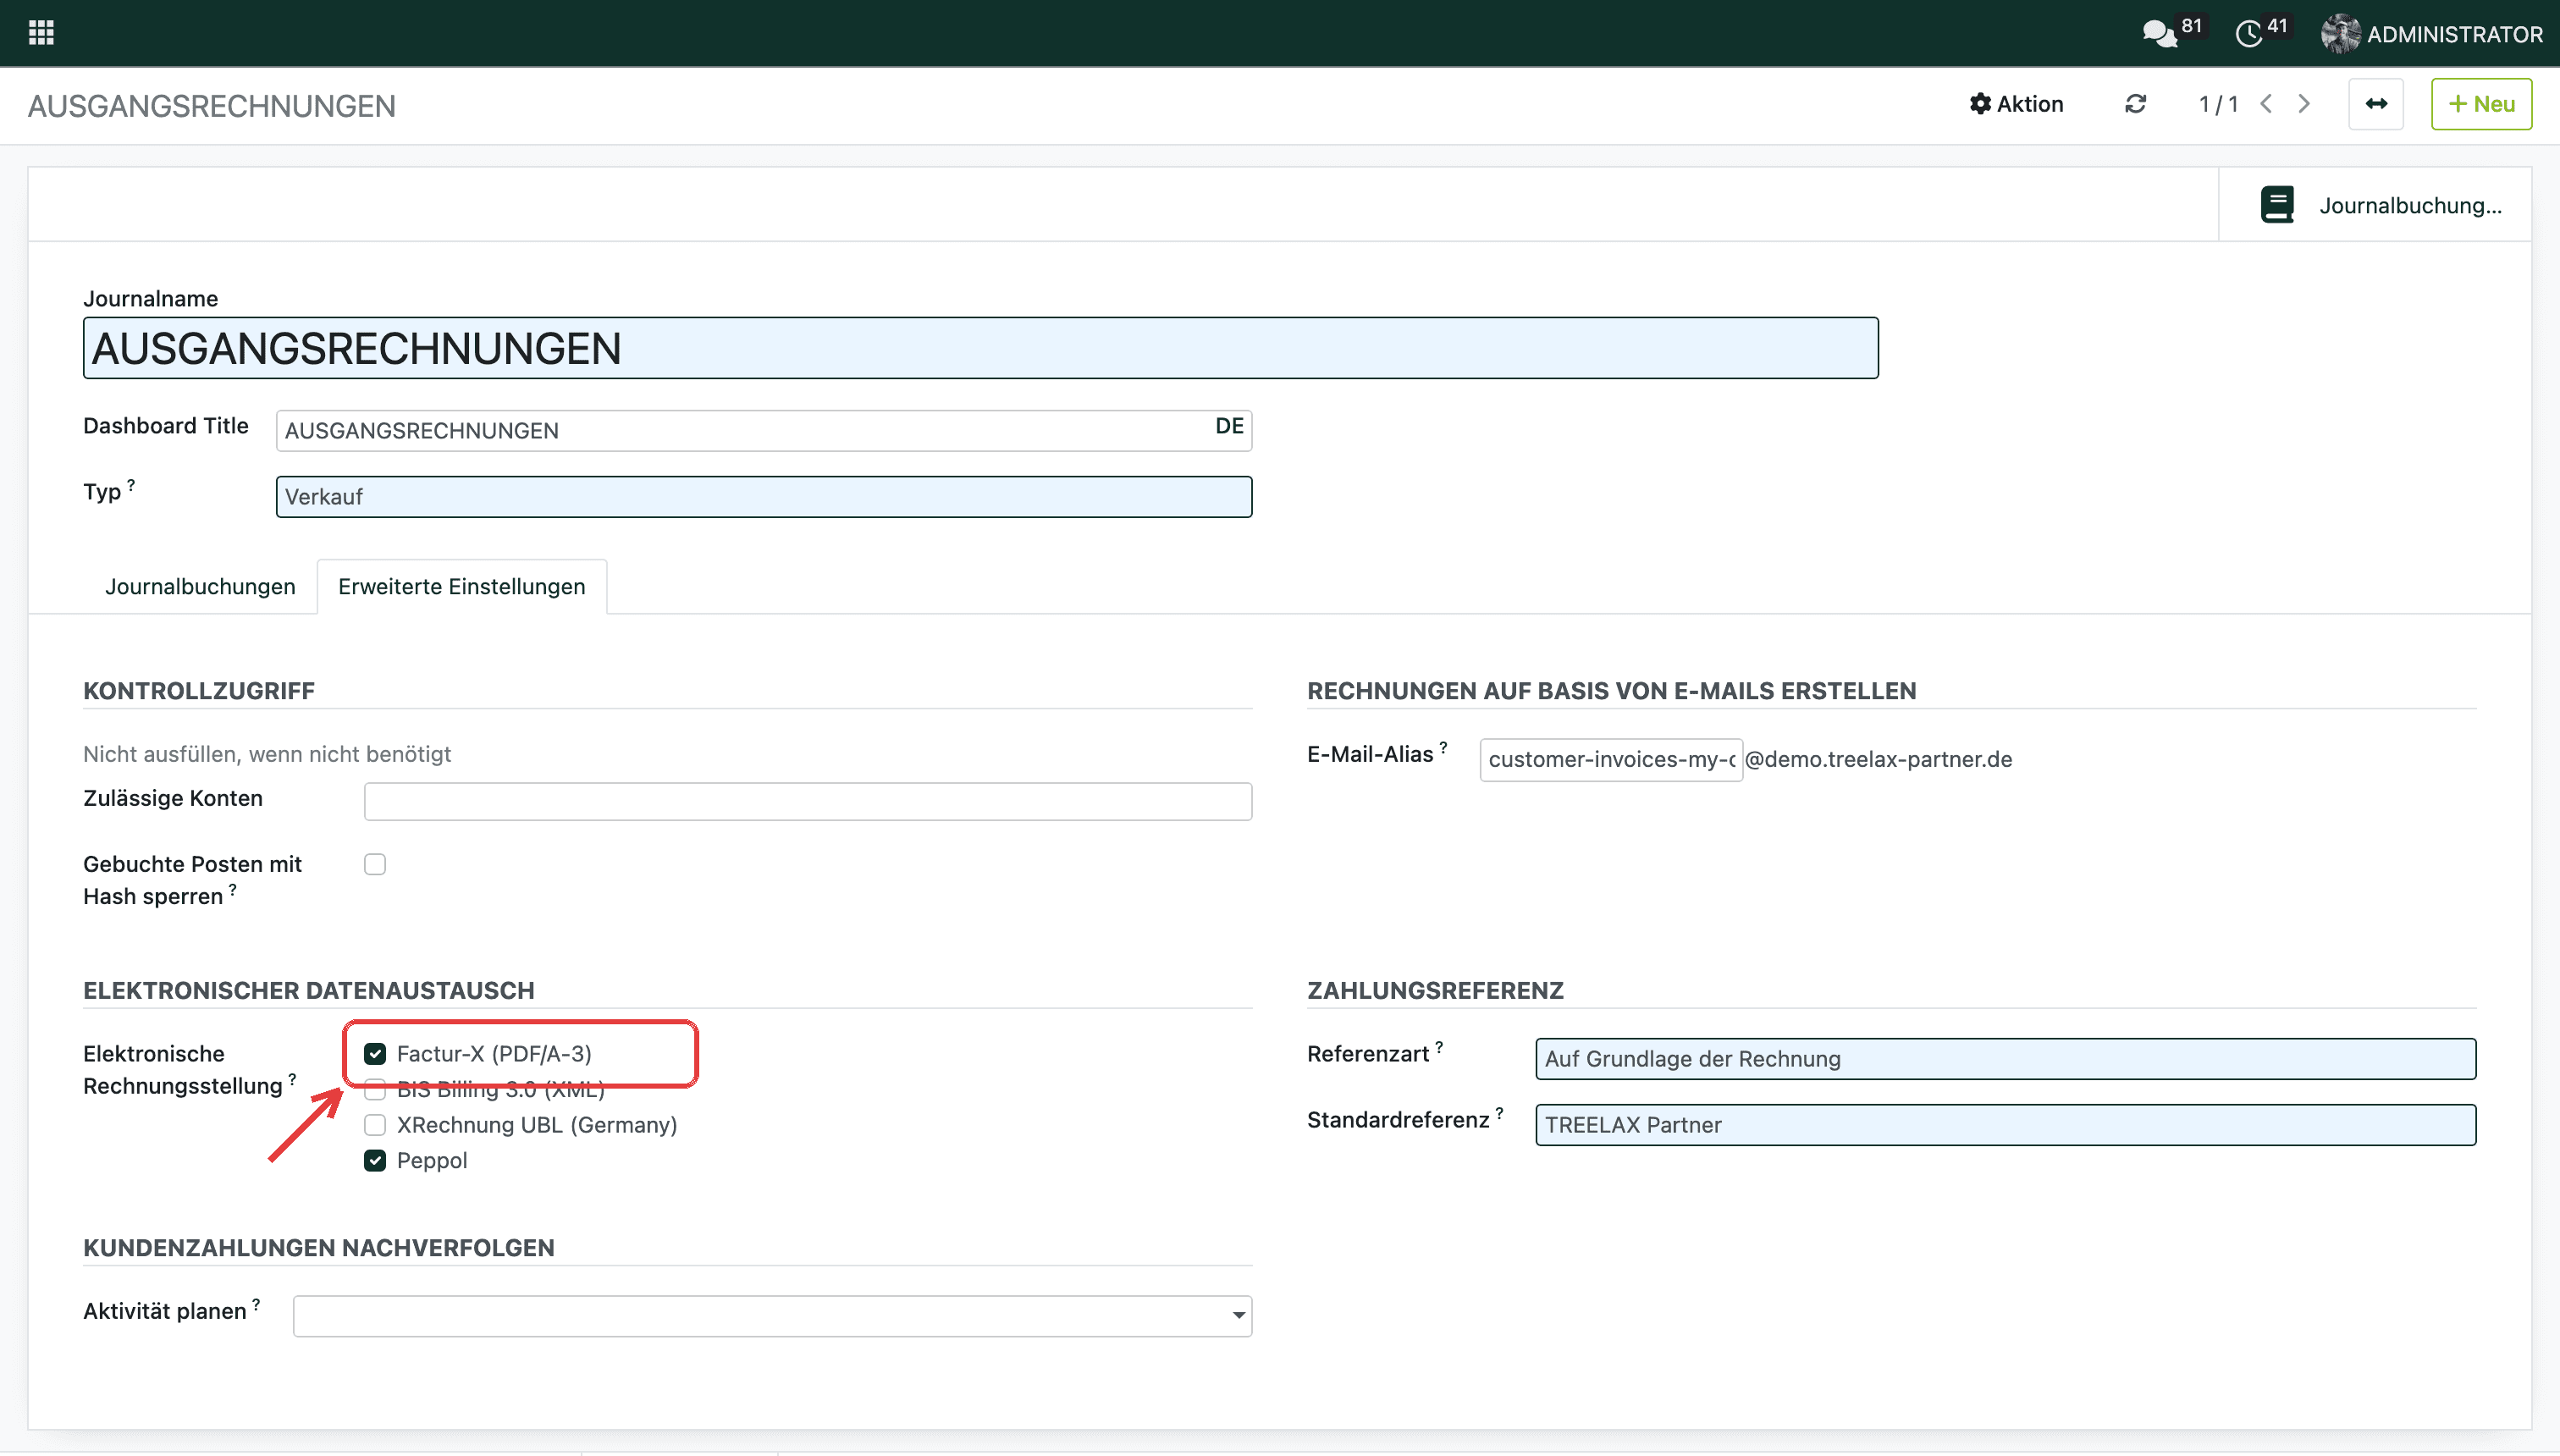
Task: Show help tooltip for Hash sperren
Action: click(x=232, y=889)
